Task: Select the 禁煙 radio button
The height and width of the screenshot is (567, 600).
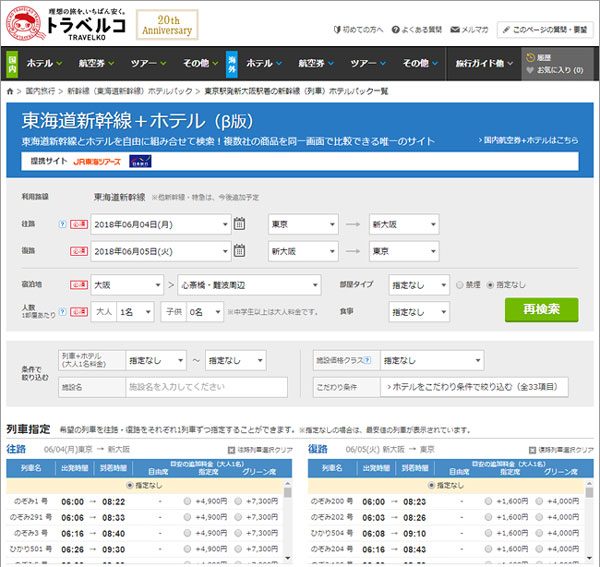Action: coord(460,285)
